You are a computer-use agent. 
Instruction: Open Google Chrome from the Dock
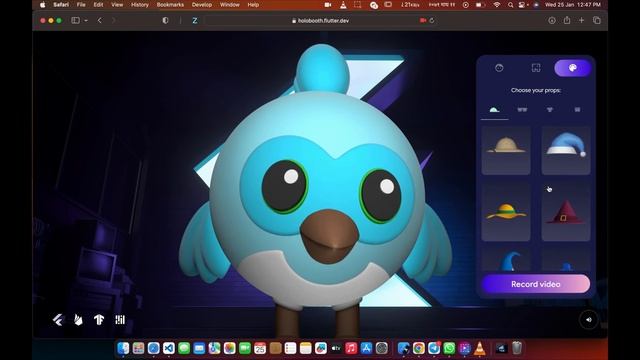pos(418,348)
